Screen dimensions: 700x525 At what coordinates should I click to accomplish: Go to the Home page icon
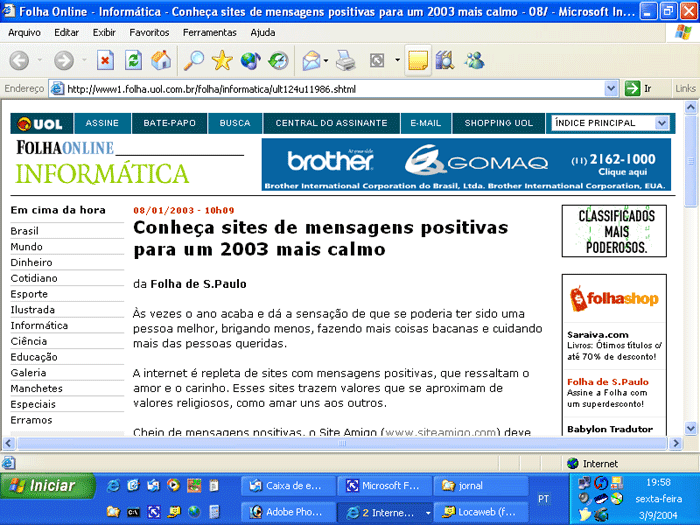coord(161,60)
